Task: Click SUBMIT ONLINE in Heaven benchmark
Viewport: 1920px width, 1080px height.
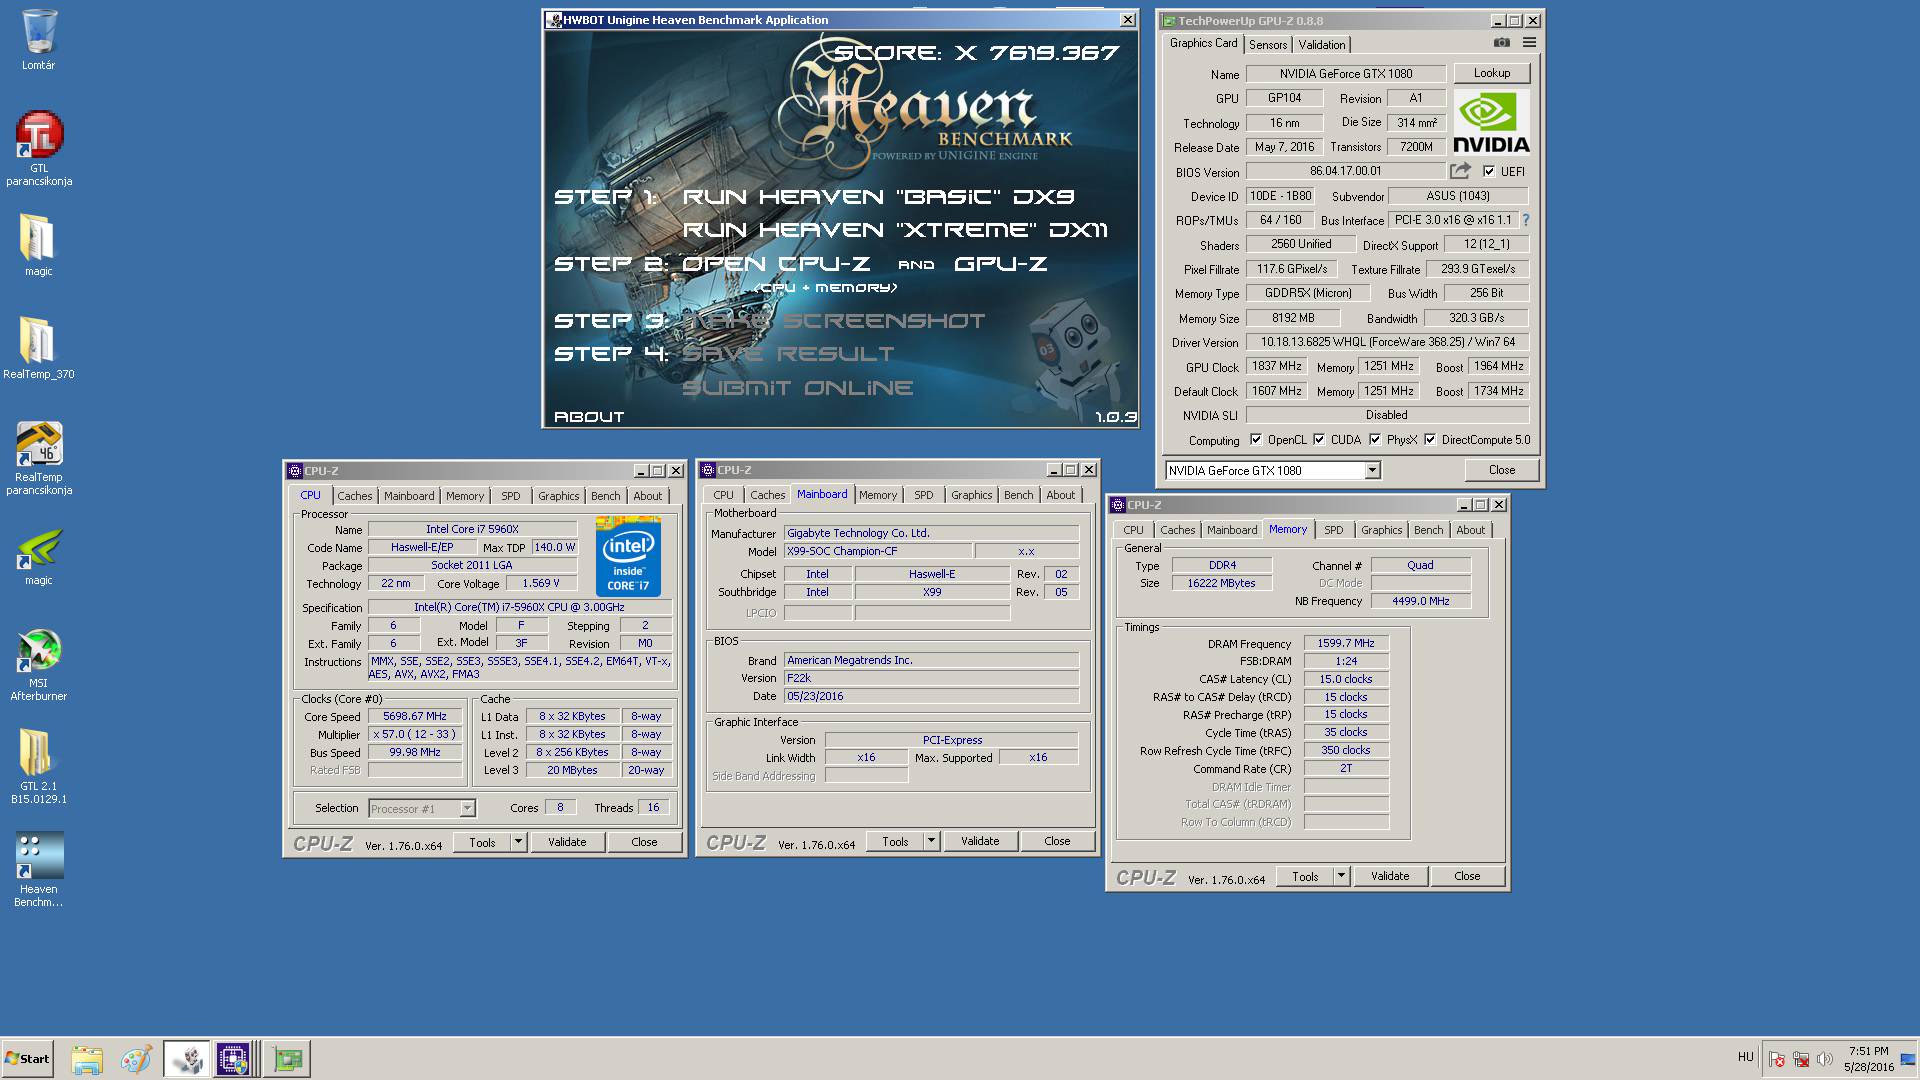Action: point(797,388)
